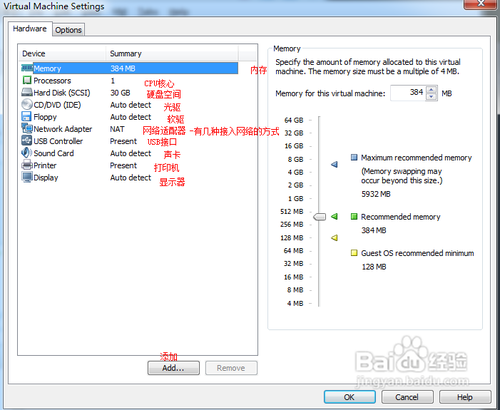Increase memory with the up spinner arrow

point(431,89)
